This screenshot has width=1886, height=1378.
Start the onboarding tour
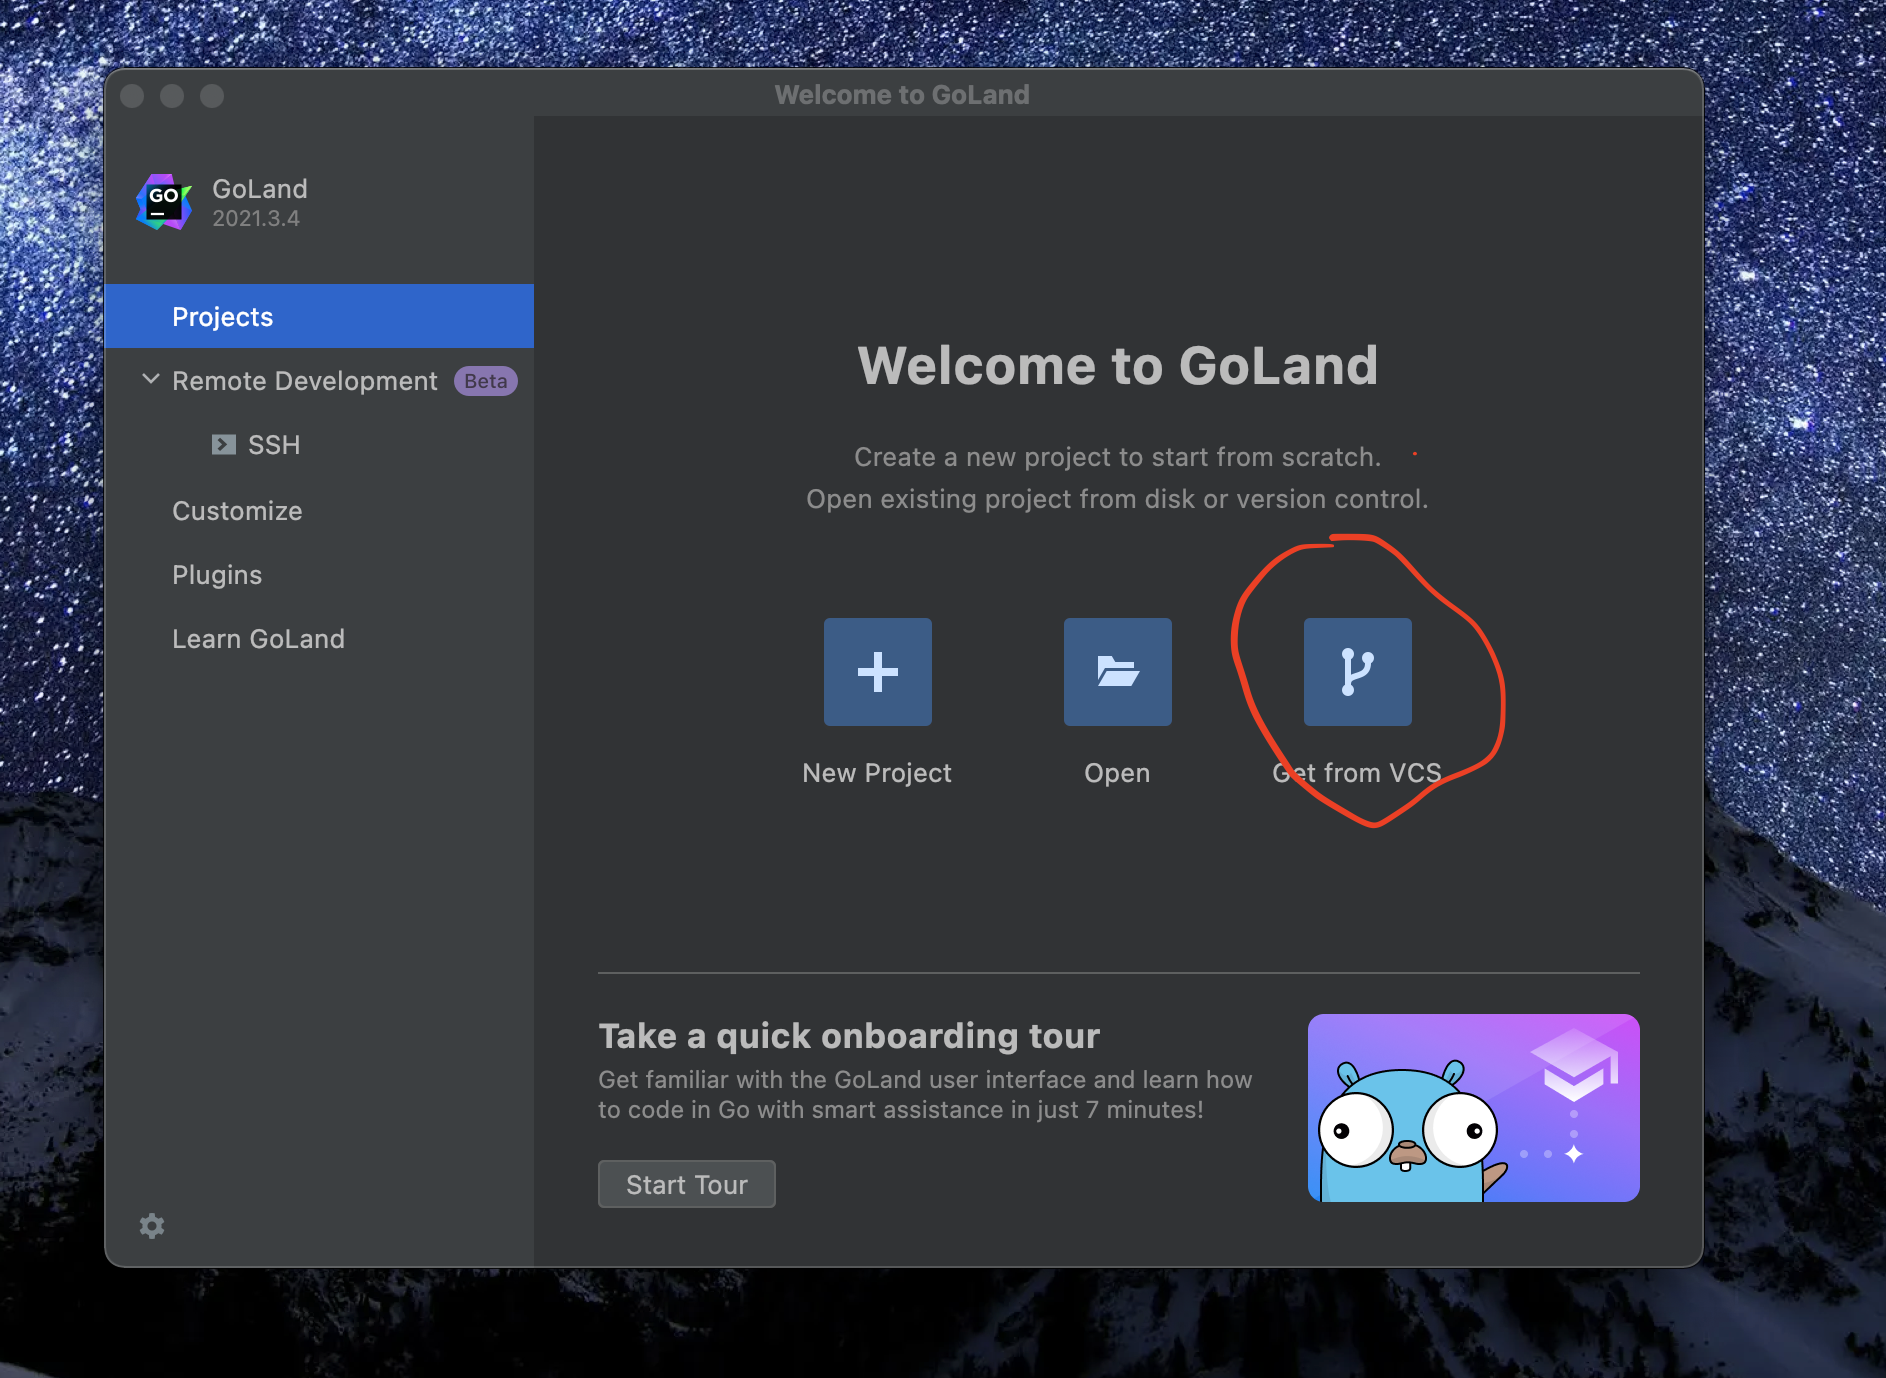click(687, 1184)
